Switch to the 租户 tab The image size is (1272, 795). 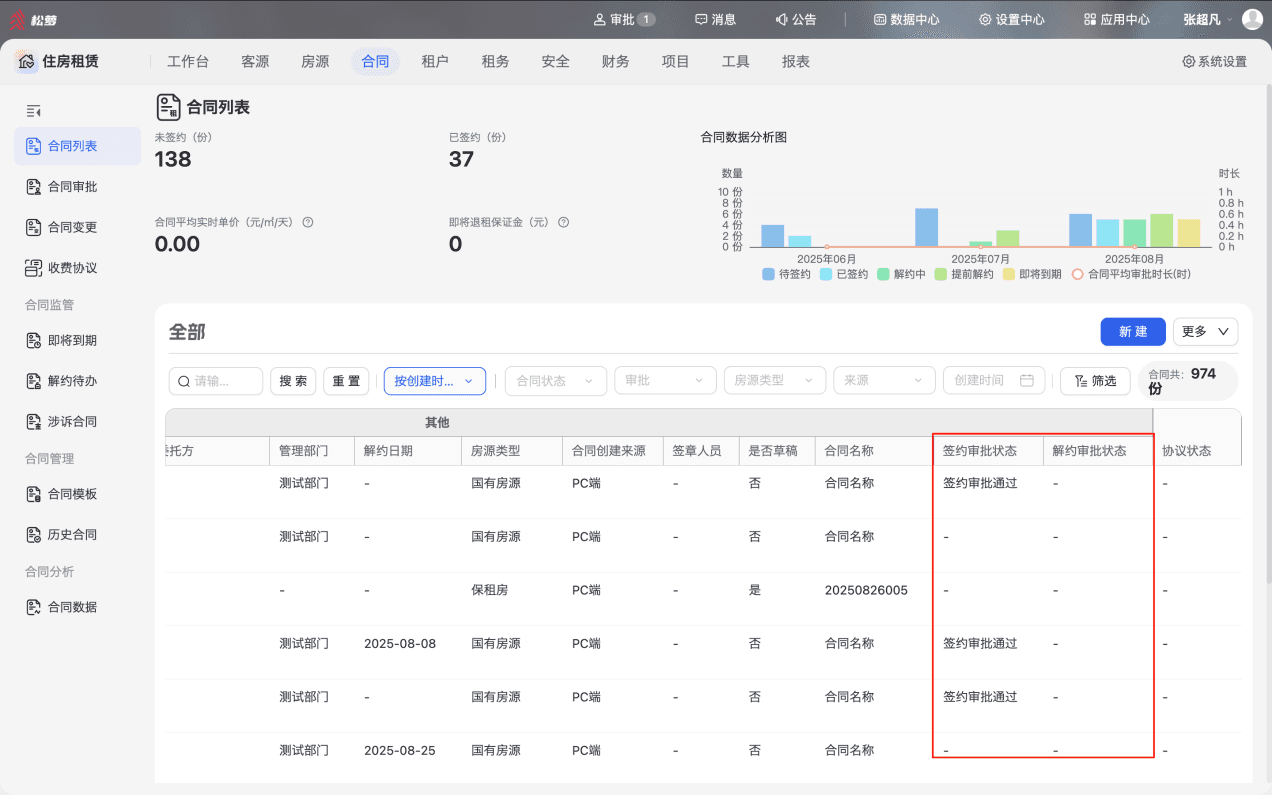click(435, 61)
